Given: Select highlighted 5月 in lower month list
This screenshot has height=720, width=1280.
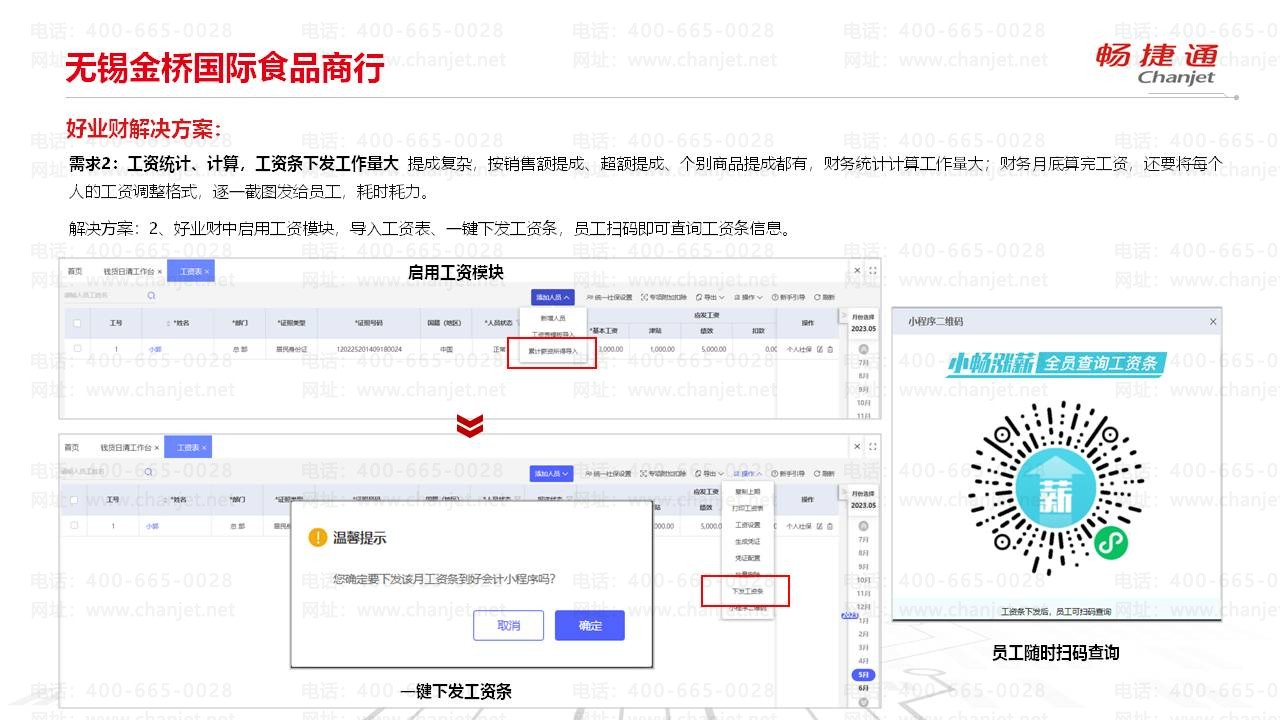Looking at the screenshot, I should tap(863, 676).
